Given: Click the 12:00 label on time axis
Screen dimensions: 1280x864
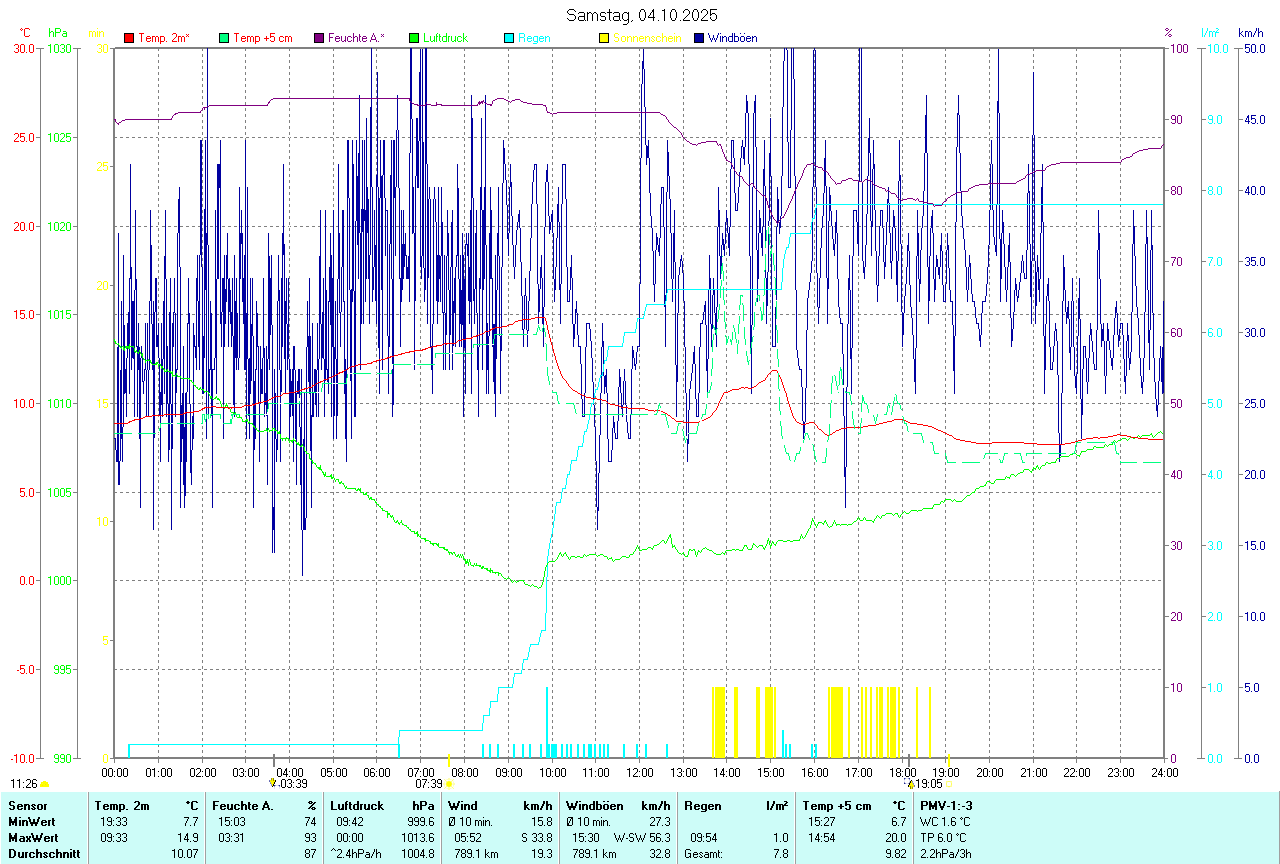Looking at the screenshot, I should [639, 773].
